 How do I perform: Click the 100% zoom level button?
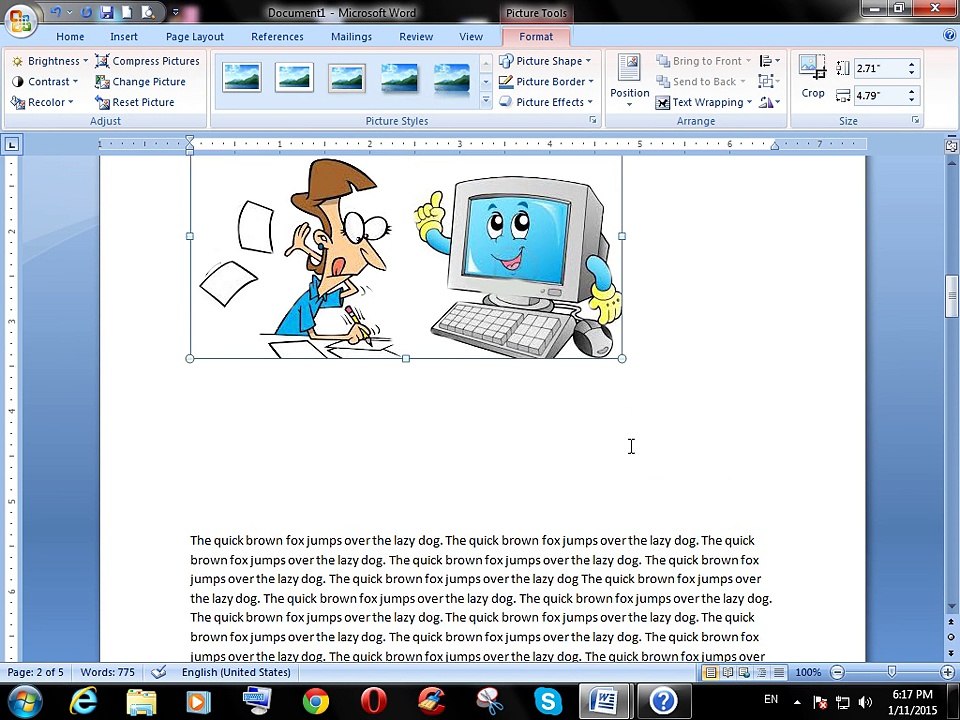pos(808,672)
